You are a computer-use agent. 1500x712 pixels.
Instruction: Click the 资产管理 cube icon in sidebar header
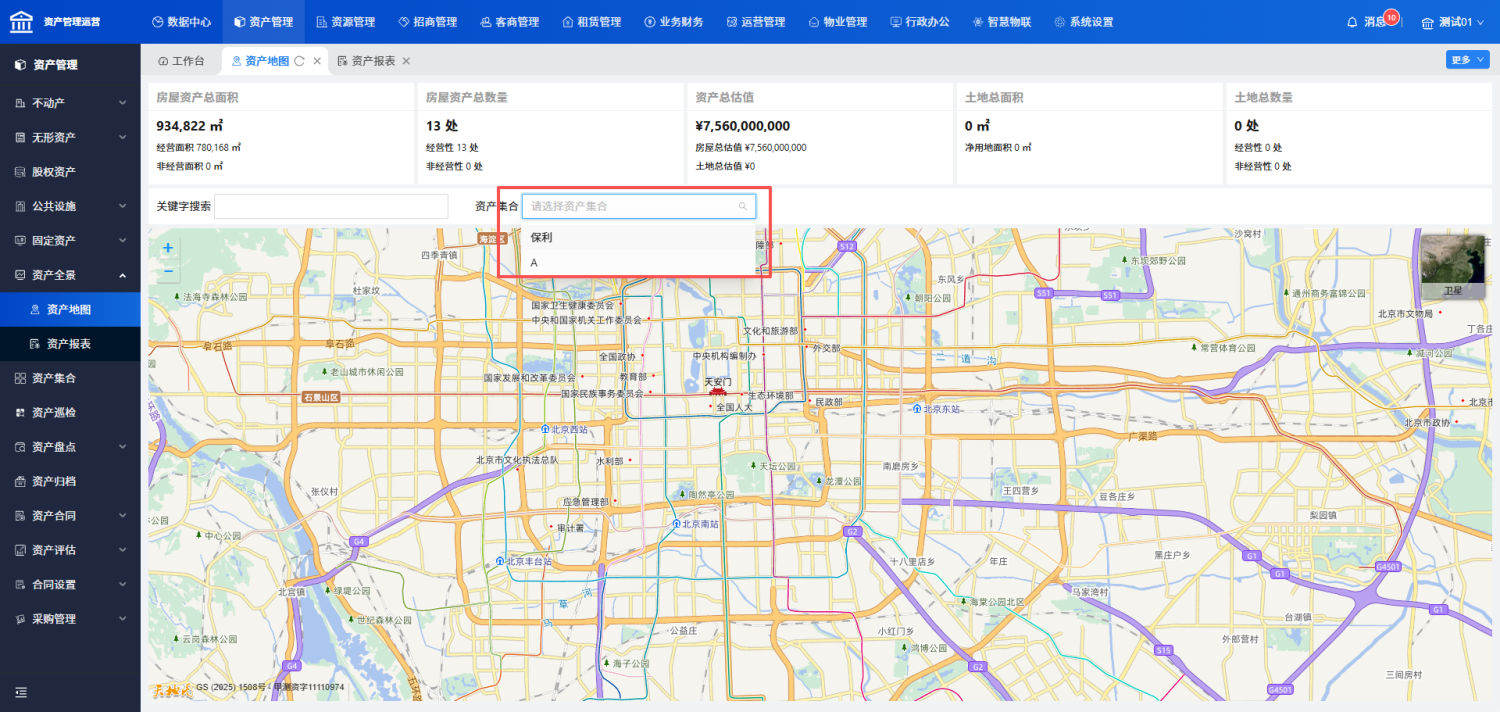click(20, 65)
